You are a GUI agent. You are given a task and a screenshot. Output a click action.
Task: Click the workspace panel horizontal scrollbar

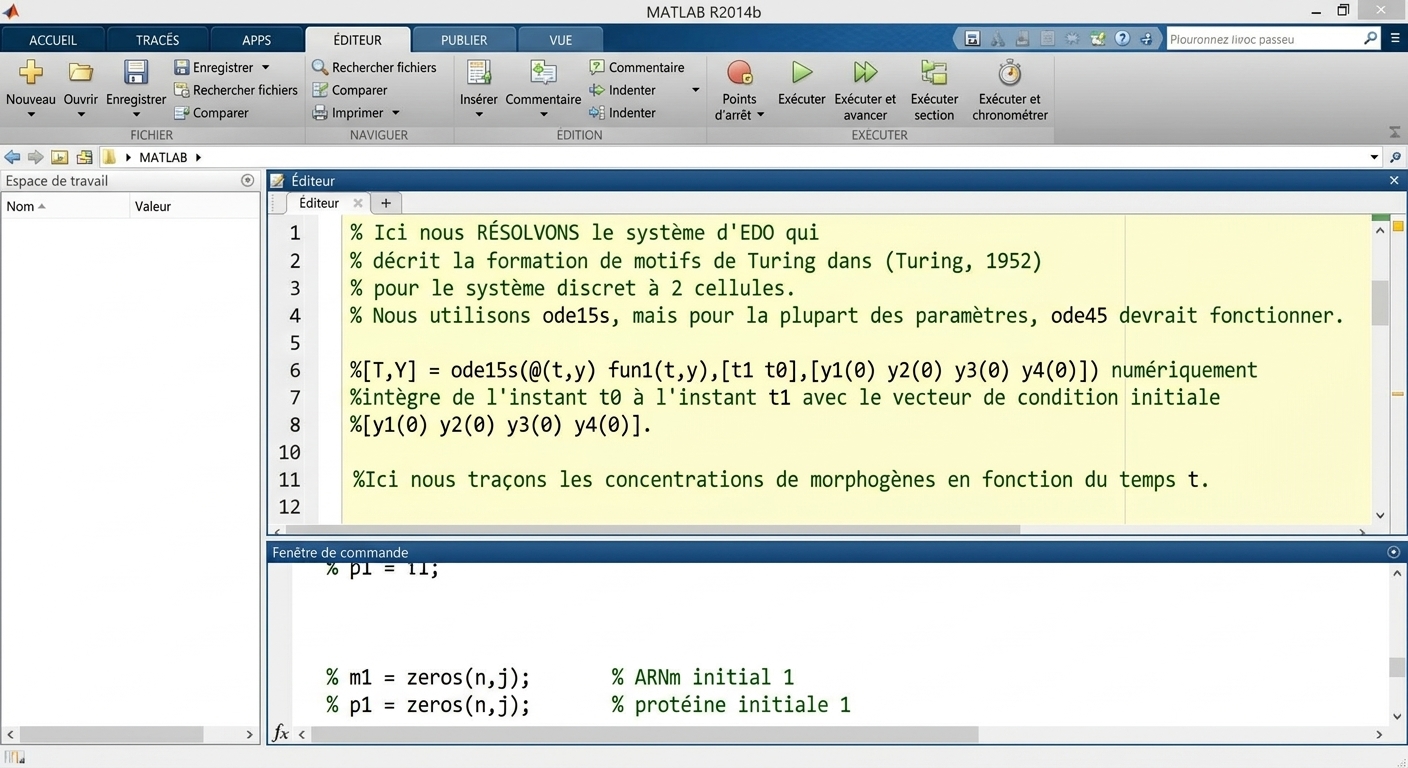[111, 734]
